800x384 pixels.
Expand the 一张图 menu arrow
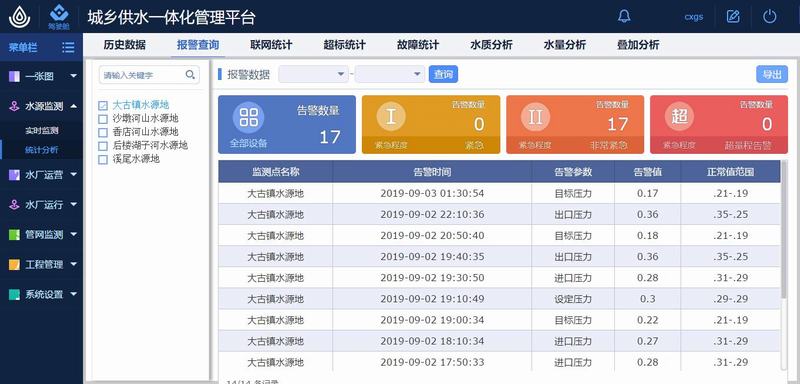tap(73, 76)
